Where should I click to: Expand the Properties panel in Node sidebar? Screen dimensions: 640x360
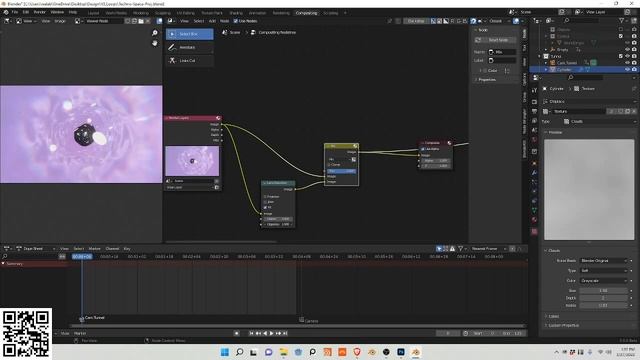487,80
